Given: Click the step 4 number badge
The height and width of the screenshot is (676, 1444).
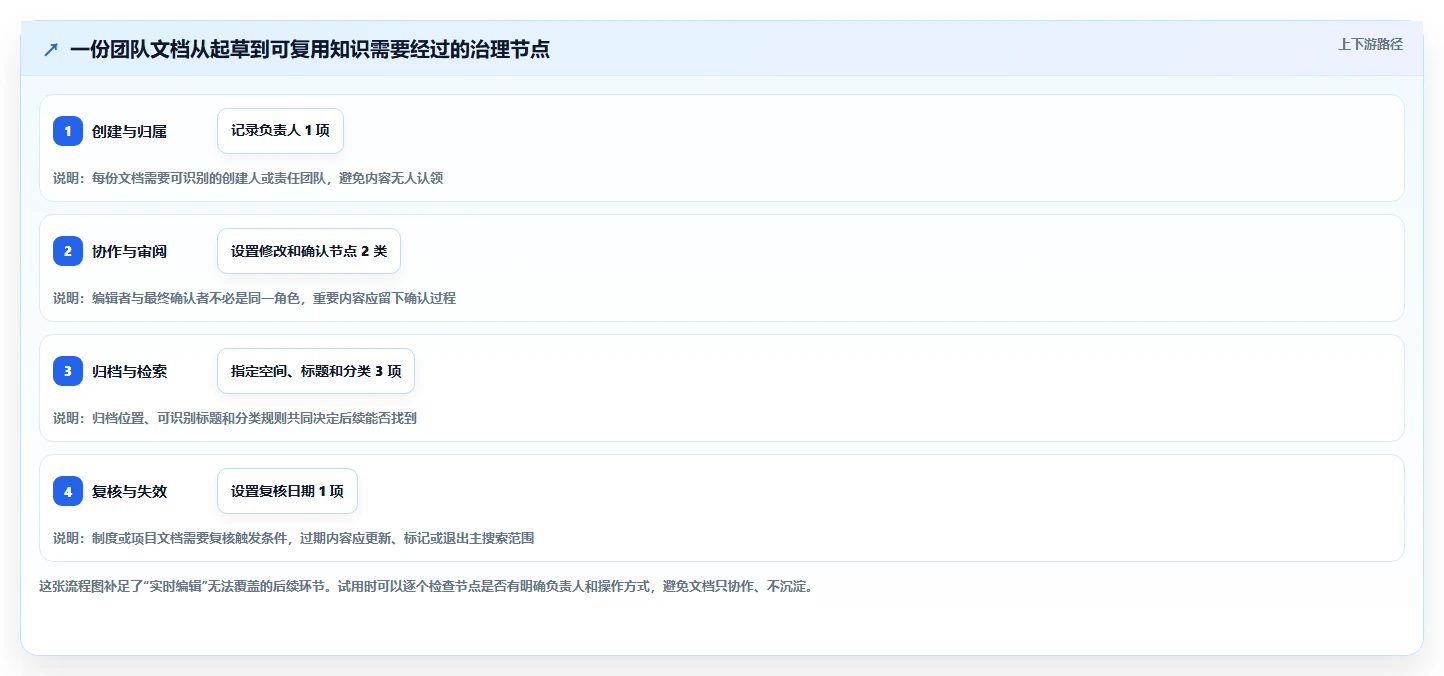Looking at the screenshot, I should (68, 491).
